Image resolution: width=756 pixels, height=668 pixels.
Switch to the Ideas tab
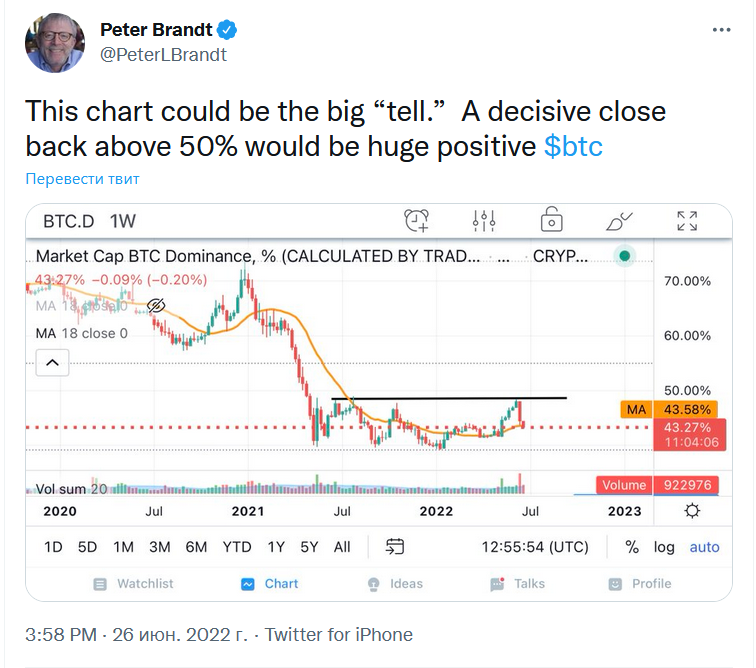(x=395, y=584)
